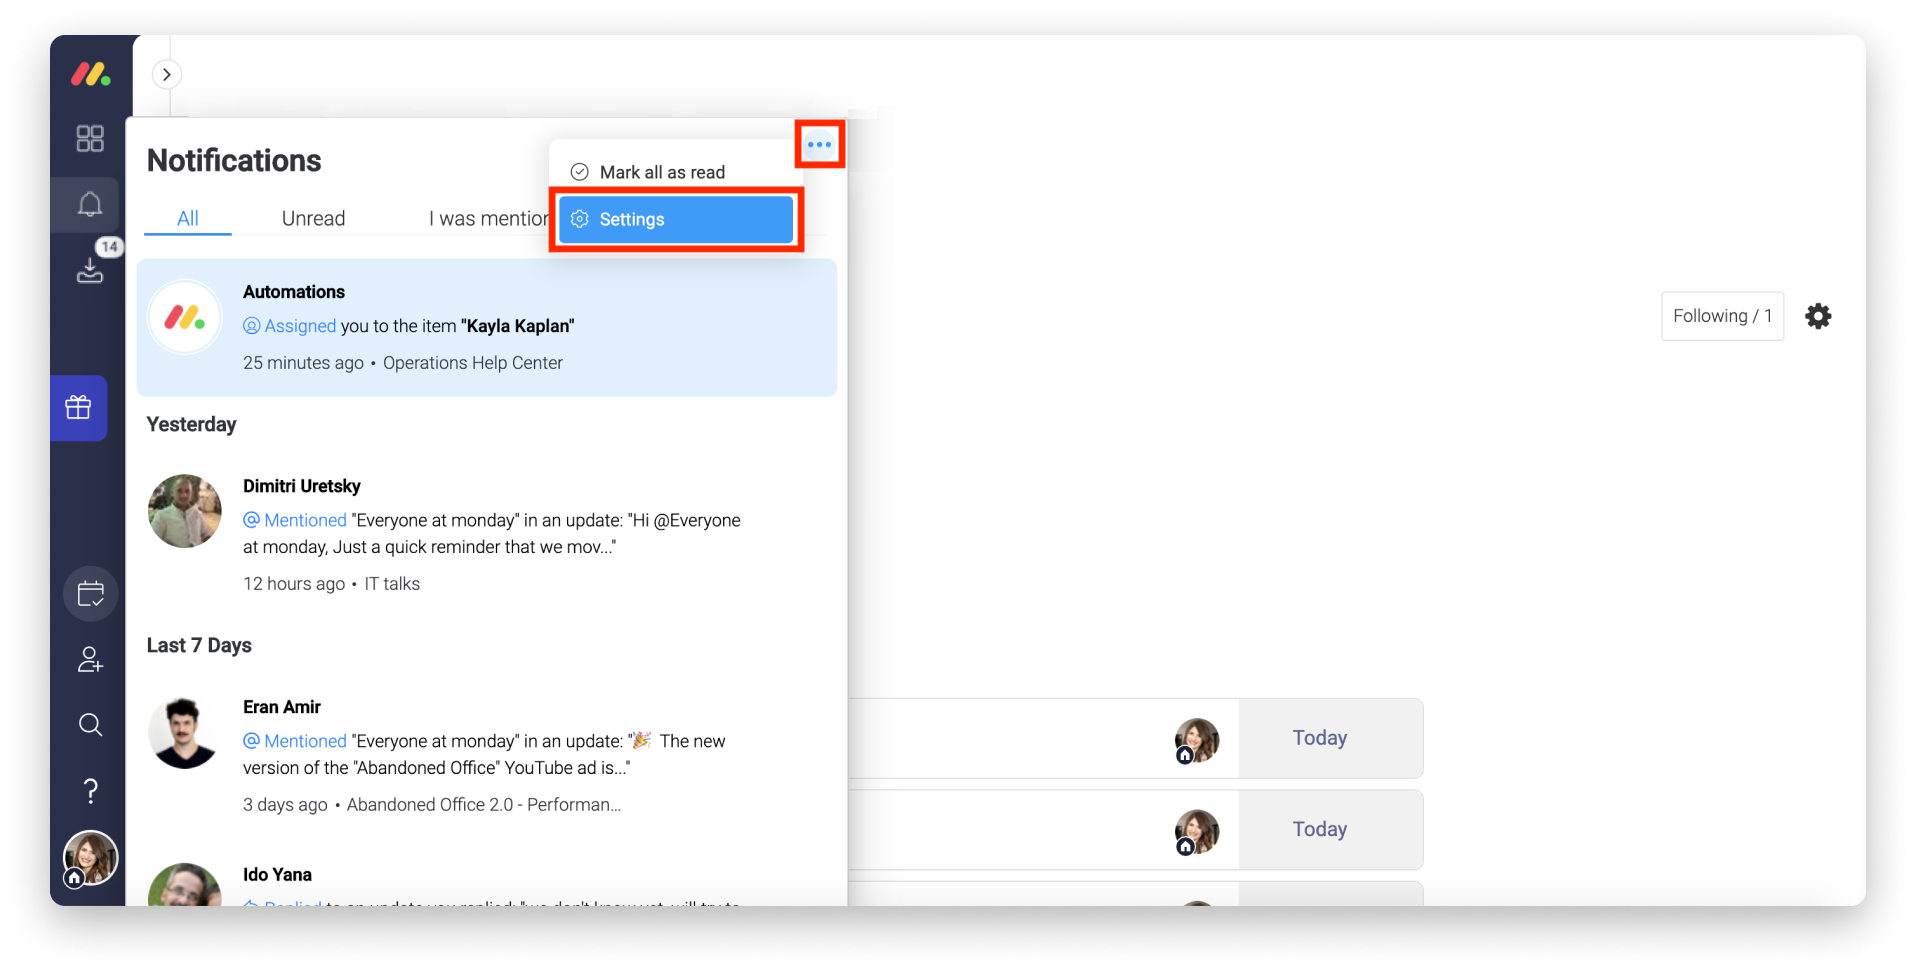Click your profile avatar at the bottom
The image size is (1916, 971).
(x=90, y=858)
